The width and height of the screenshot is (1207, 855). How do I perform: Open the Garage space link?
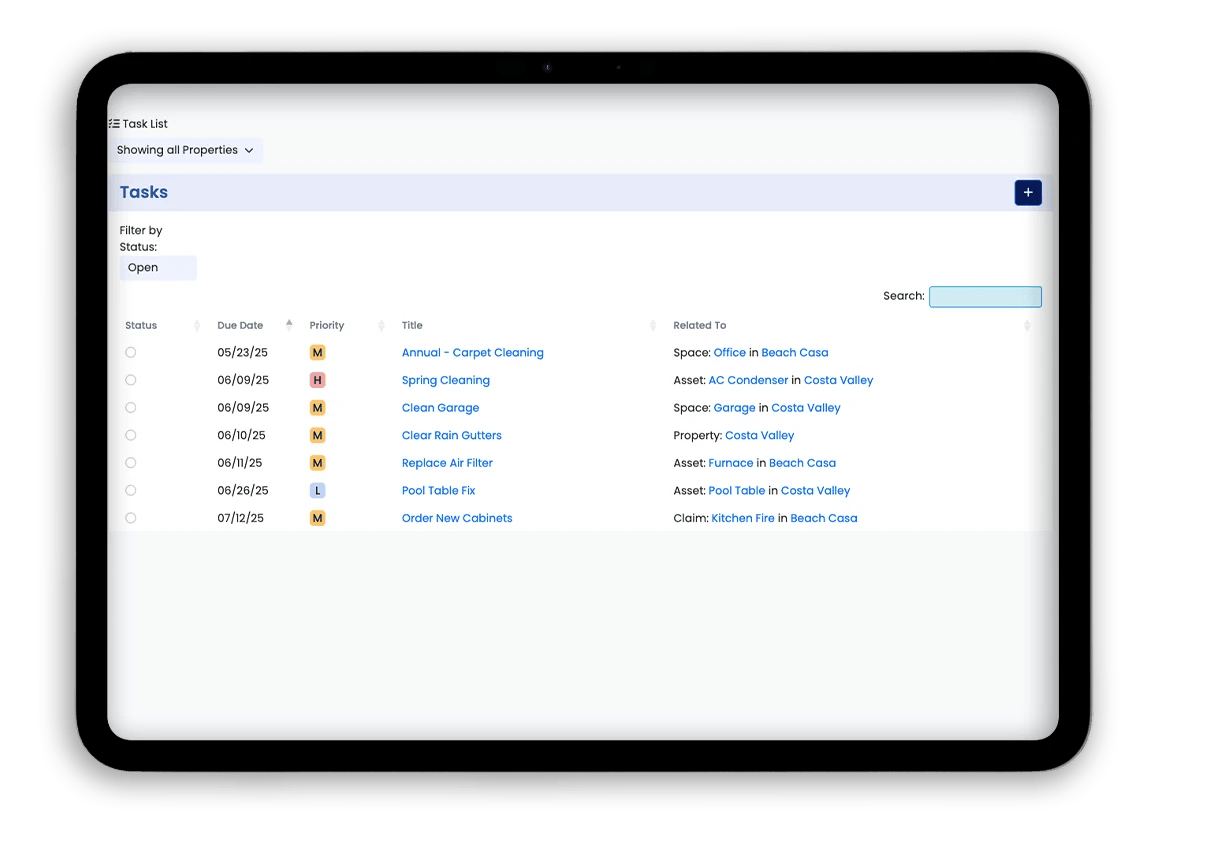[x=735, y=408]
